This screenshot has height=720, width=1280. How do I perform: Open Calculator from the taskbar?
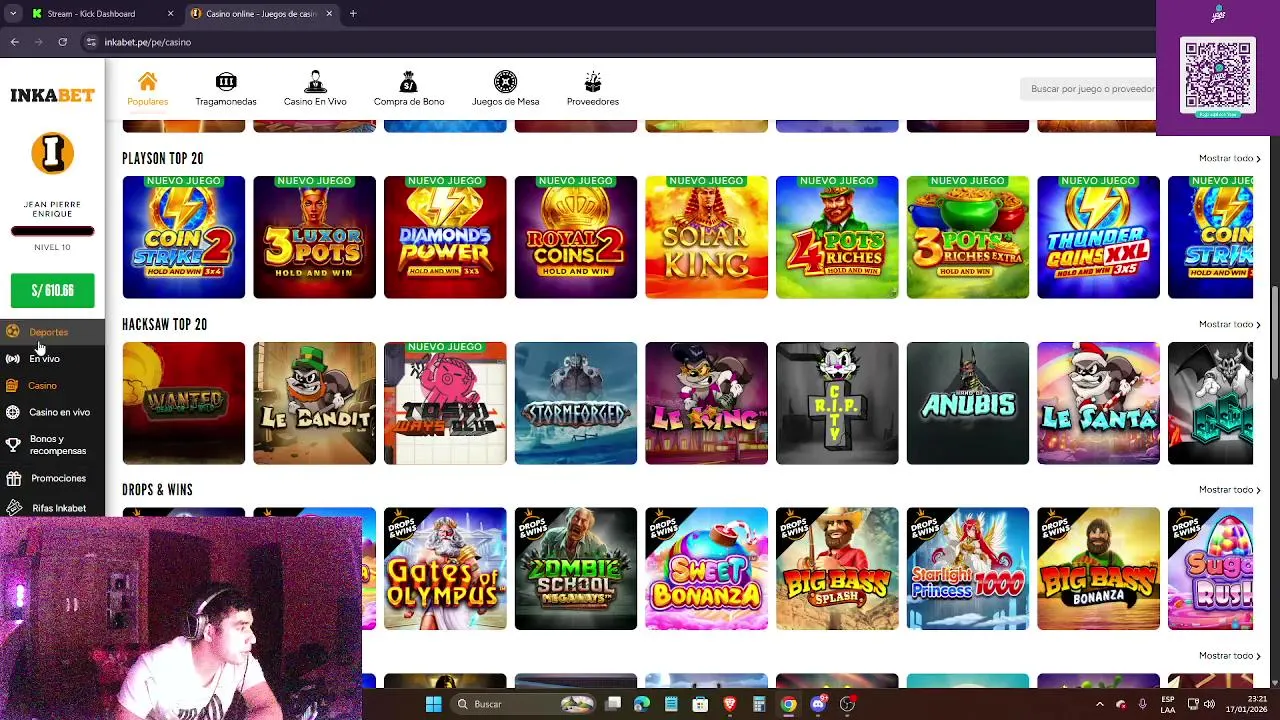point(759,704)
